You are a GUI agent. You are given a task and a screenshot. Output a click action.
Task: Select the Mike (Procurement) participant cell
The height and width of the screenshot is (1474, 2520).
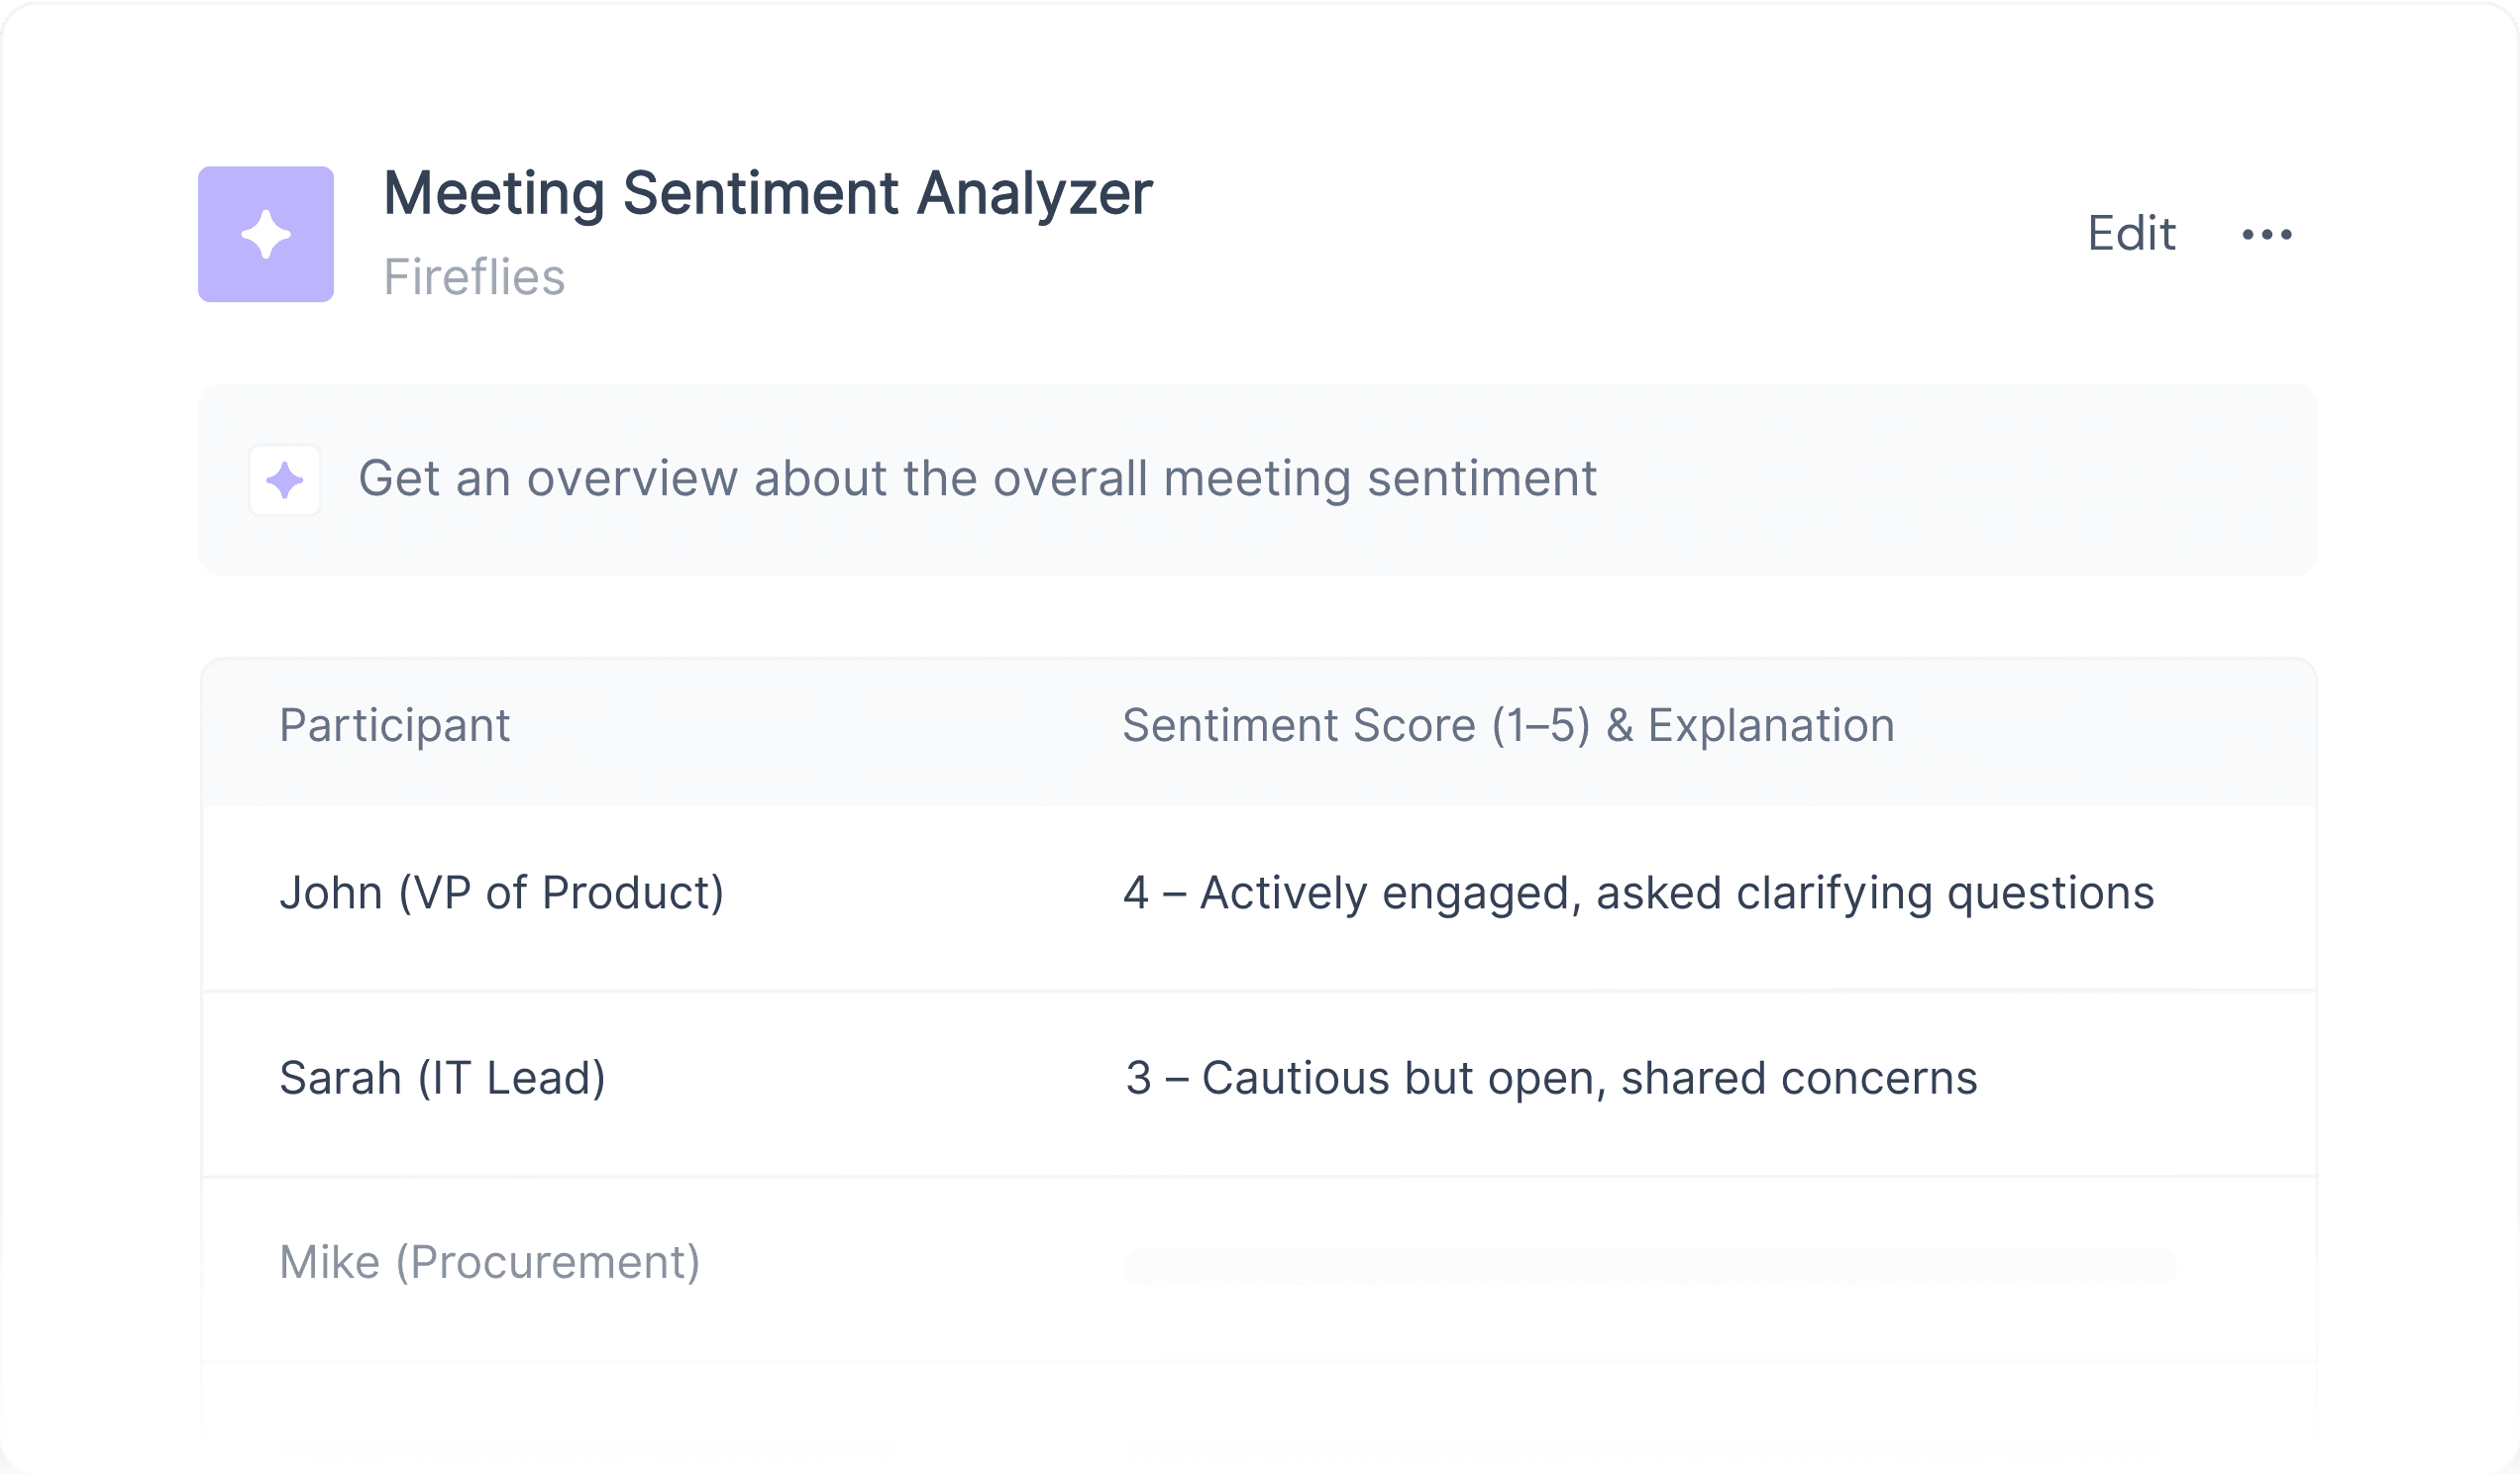pos(489,1262)
